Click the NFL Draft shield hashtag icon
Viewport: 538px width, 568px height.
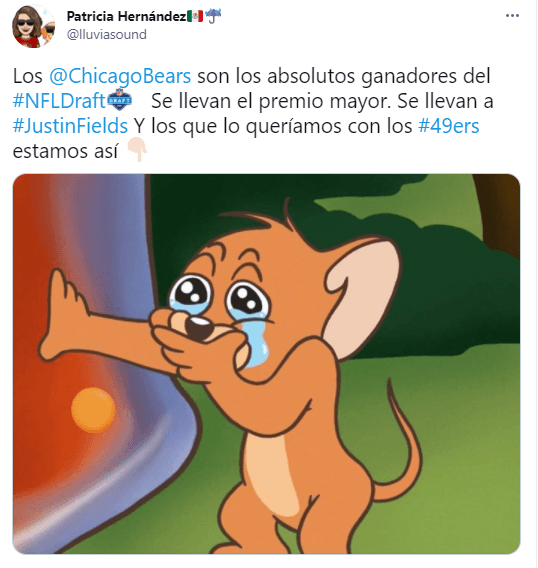[120, 100]
